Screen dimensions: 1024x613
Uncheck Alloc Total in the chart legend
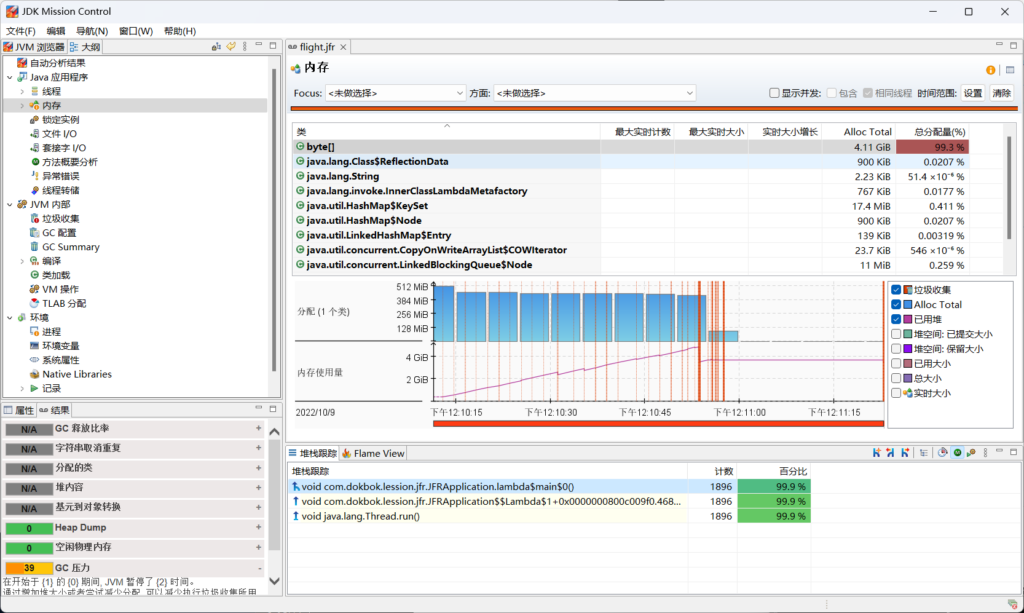pos(896,304)
